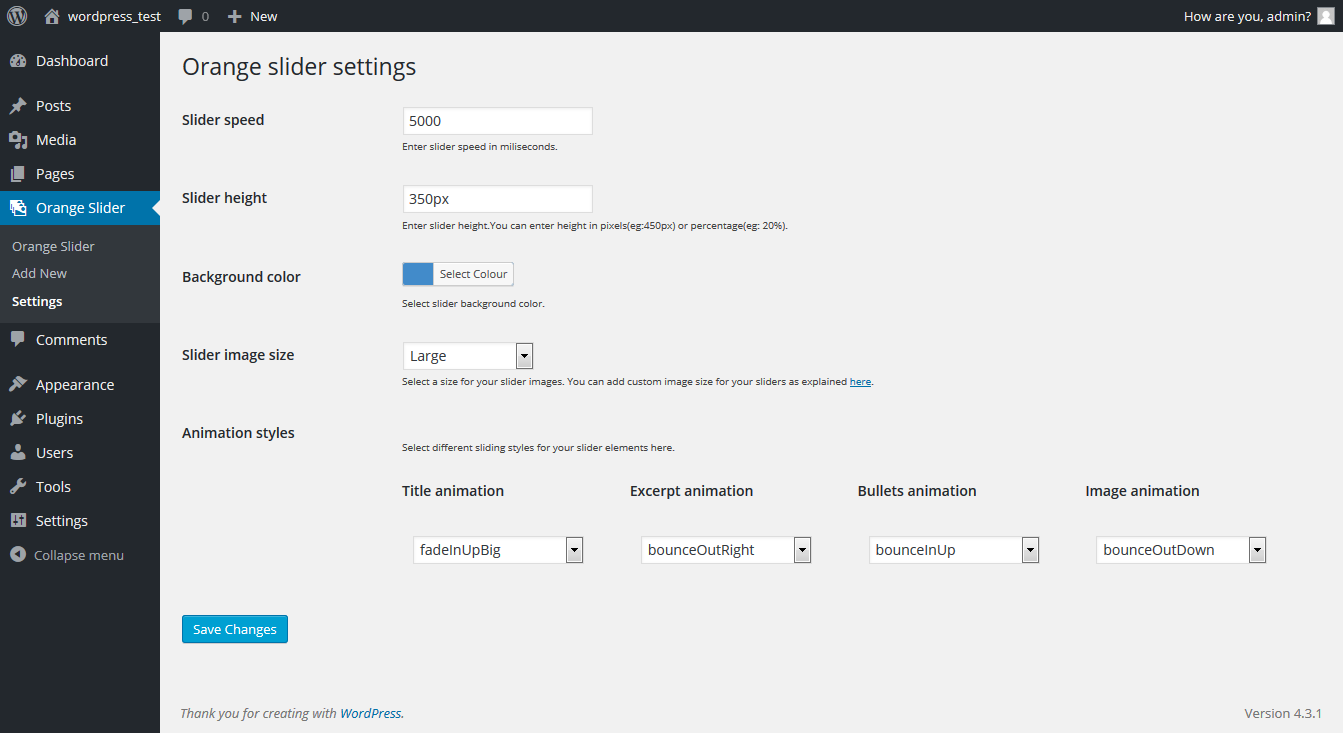This screenshot has width=1343, height=733.
Task: Select Orange Slider submenu item
Action: tap(53, 246)
